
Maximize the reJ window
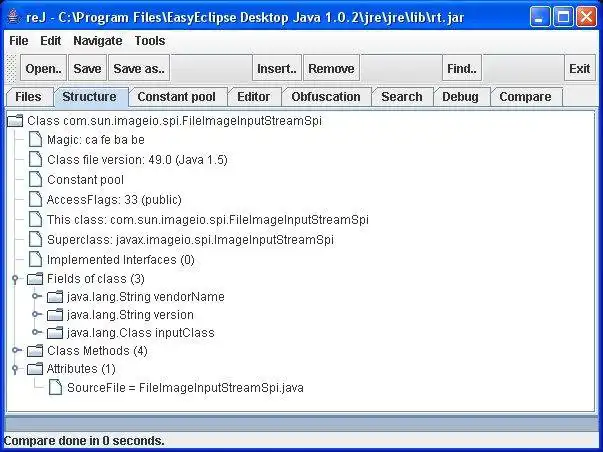(563, 17)
